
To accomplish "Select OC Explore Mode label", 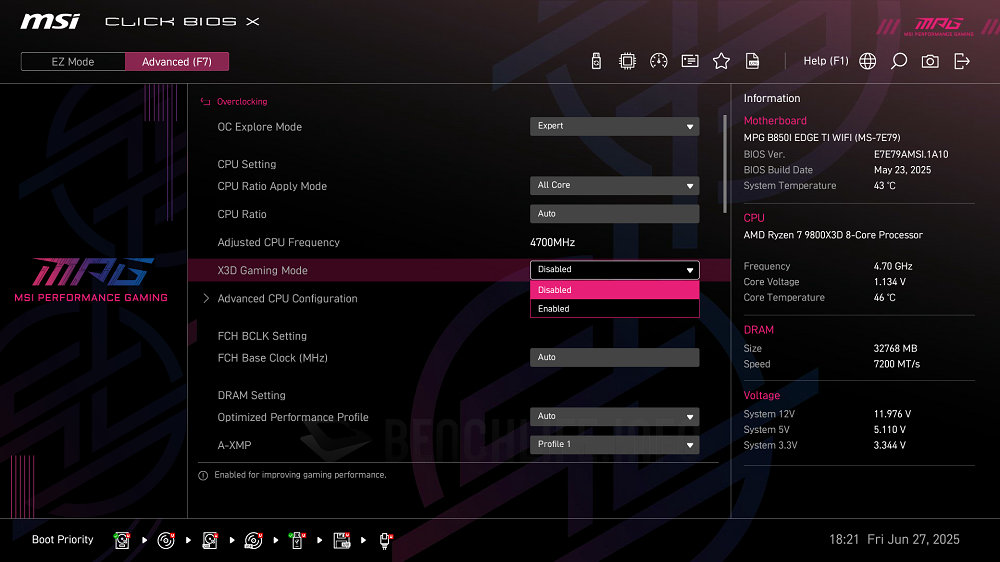I will pos(260,127).
